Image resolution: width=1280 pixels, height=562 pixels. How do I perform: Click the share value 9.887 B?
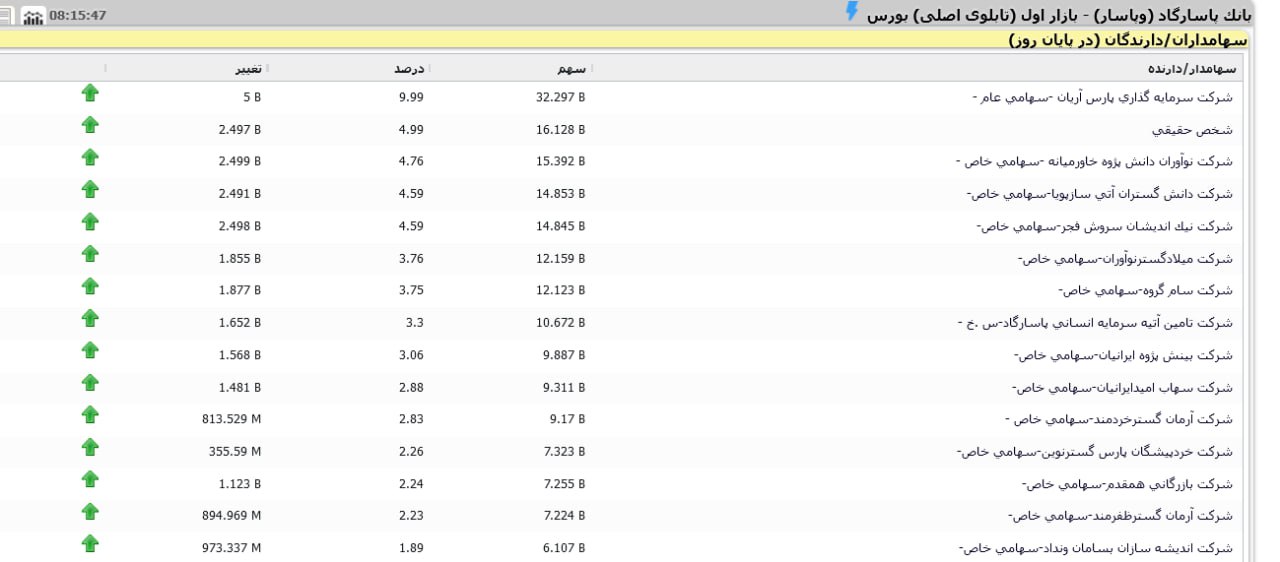click(x=564, y=355)
